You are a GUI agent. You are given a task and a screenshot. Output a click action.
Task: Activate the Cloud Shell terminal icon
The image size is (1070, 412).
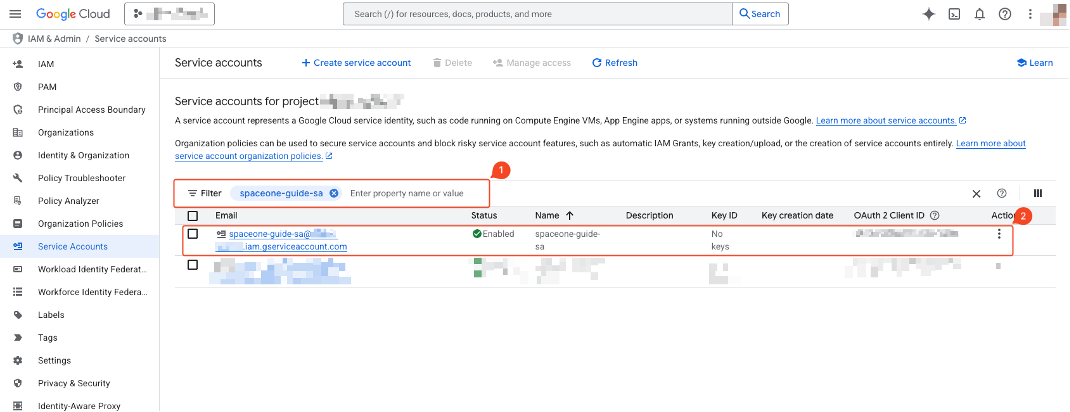pyautogui.click(x=955, y=14)
